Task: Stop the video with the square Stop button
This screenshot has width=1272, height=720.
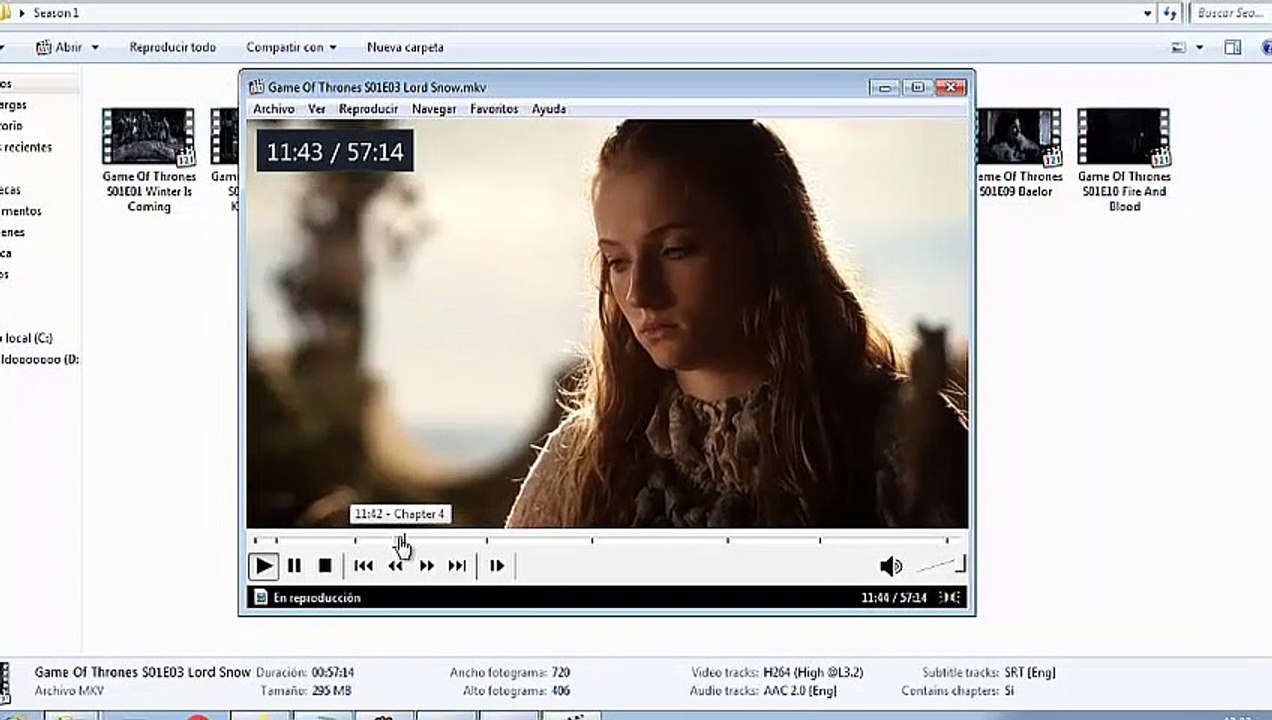Action: [325, 566]
